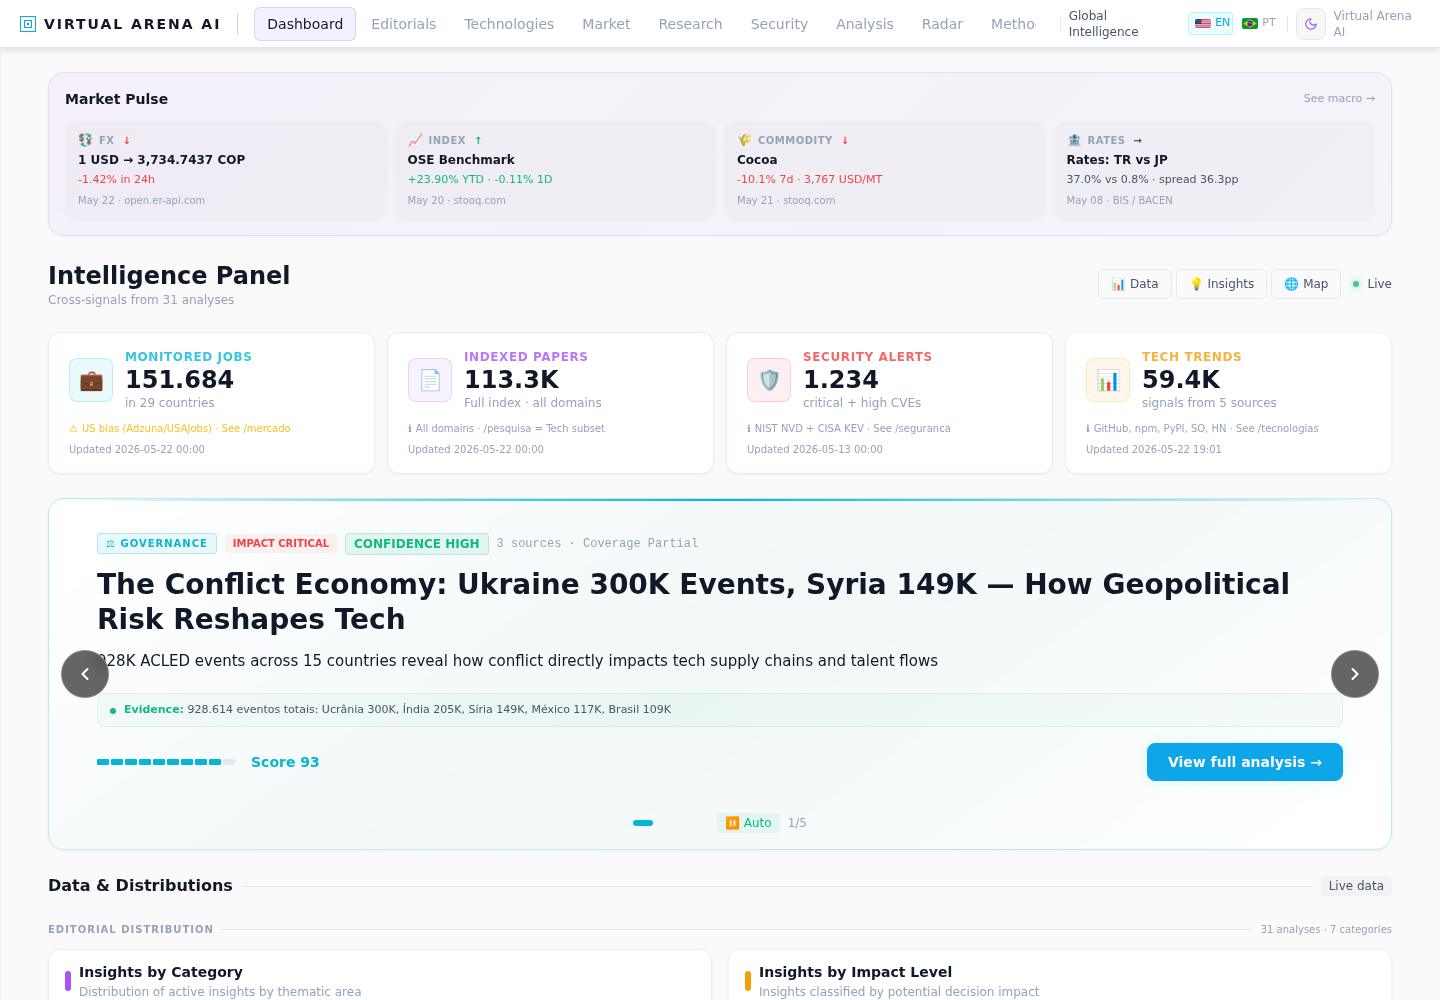
Task: Click the US bias warning See /mercado note
Action: tap(180, 428)
